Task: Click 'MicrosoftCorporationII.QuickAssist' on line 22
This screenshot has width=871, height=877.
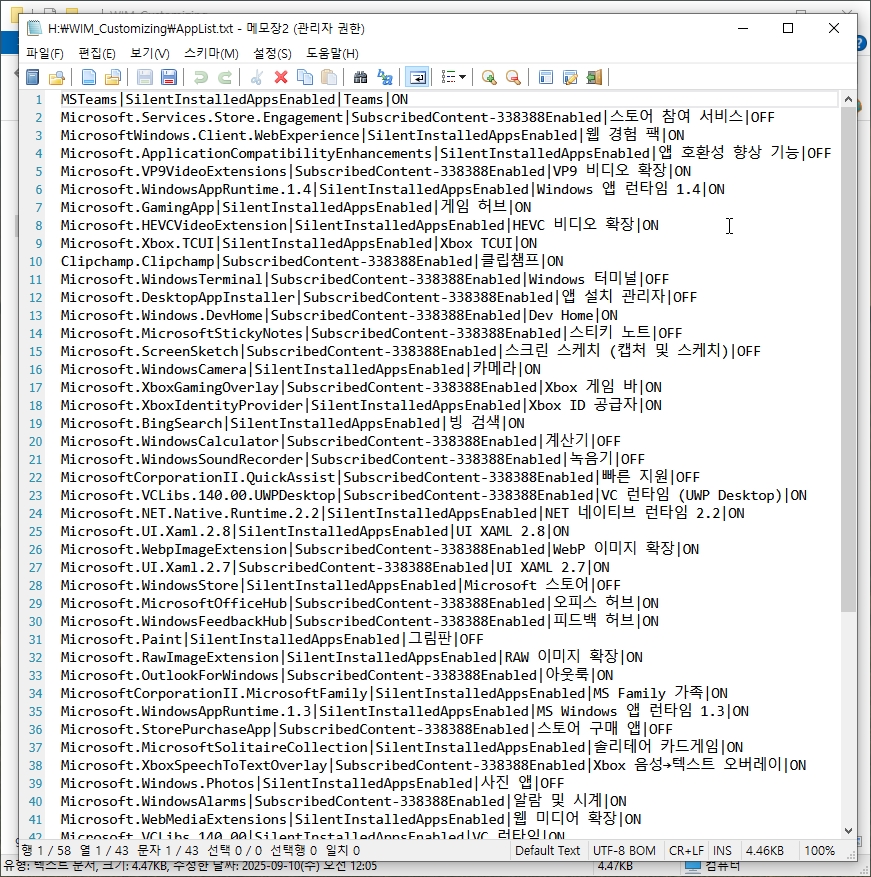Action: click(197, 477)
